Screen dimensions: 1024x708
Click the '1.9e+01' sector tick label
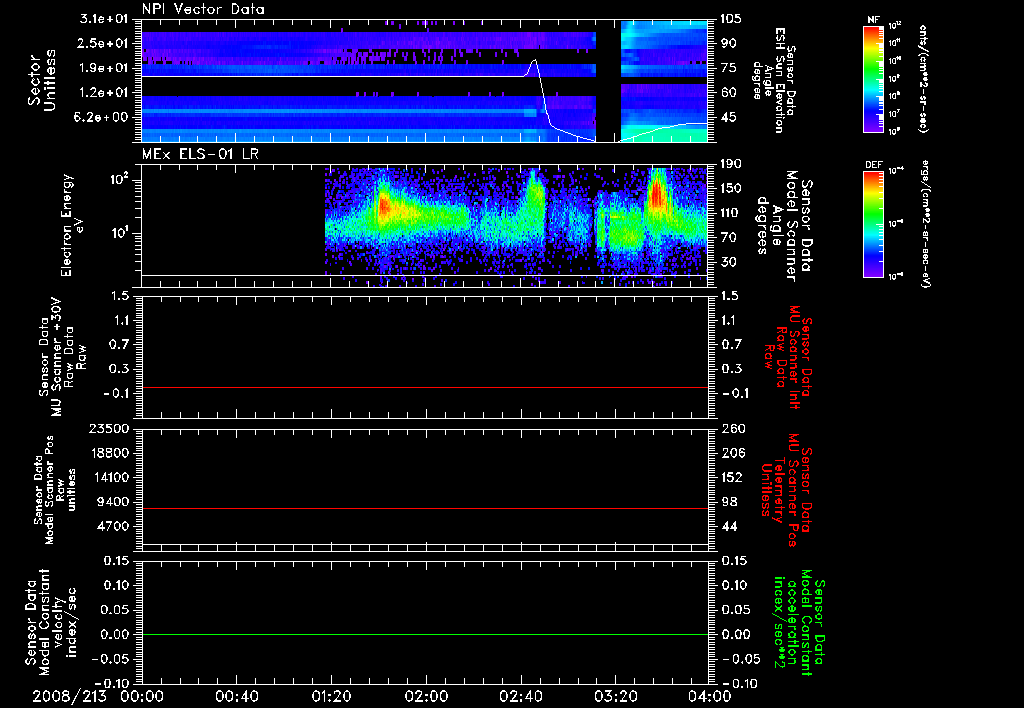104,68
